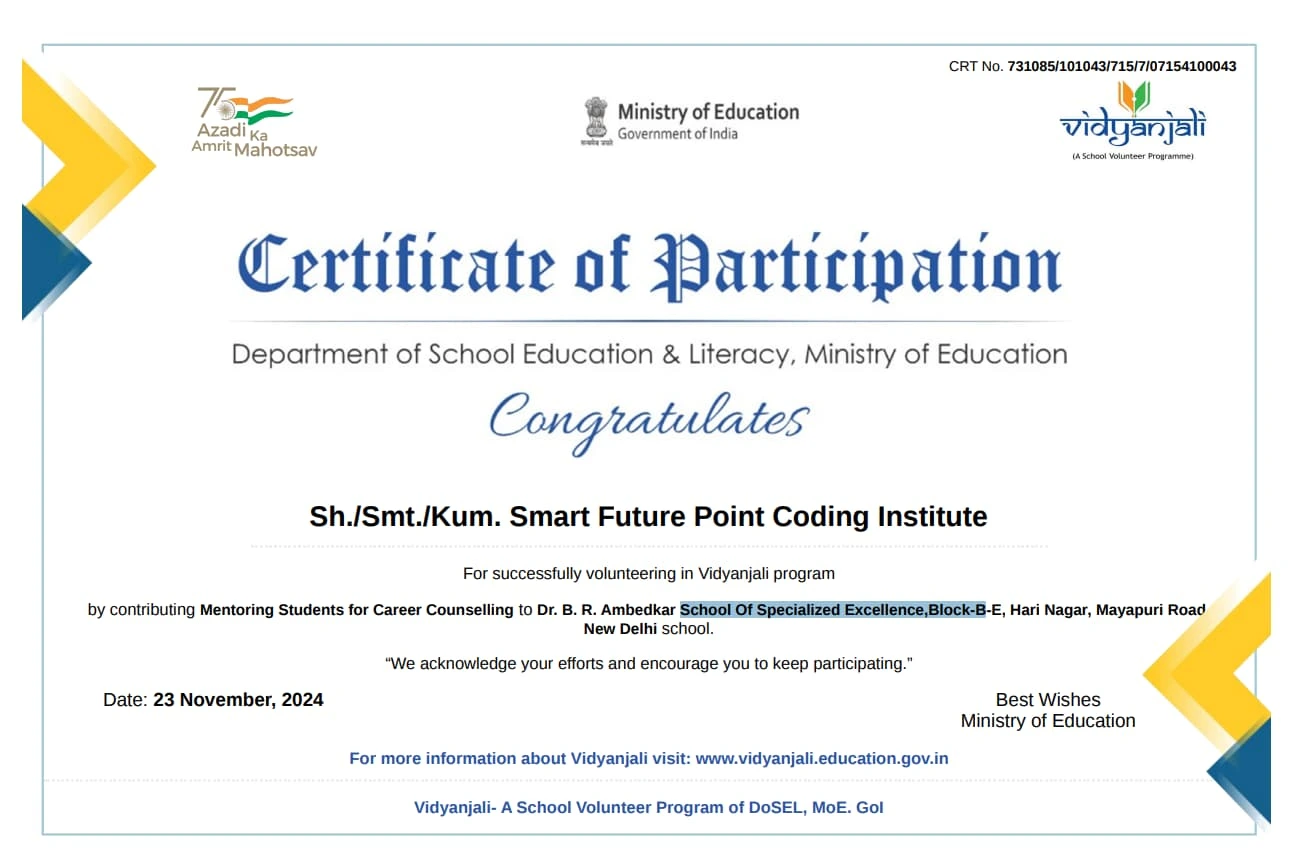The width and height of the screenshot is (1292, 857).
Task: Click 'Hari Nagar, Mayapuri Road' in the address
Action: point(1108,610)
